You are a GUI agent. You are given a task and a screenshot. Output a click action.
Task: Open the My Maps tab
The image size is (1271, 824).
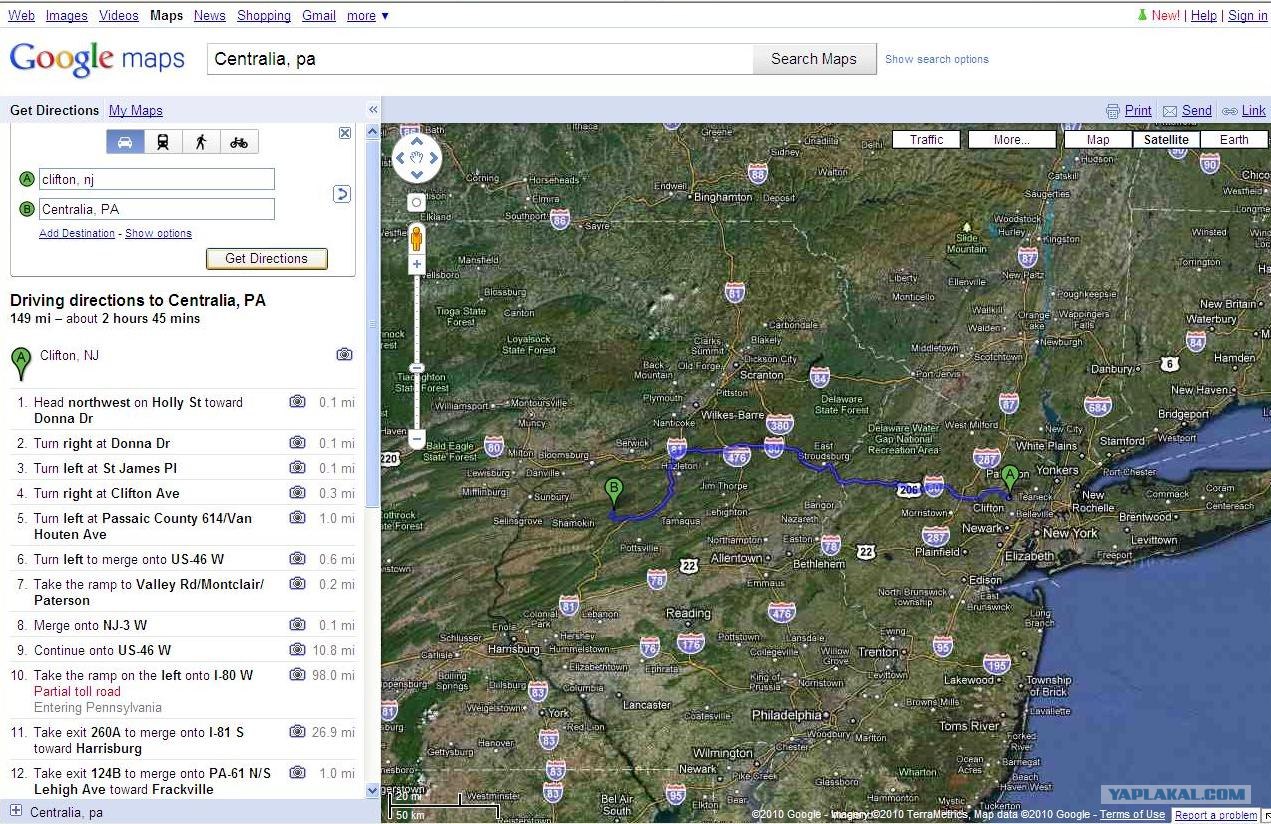coord(136,111)
